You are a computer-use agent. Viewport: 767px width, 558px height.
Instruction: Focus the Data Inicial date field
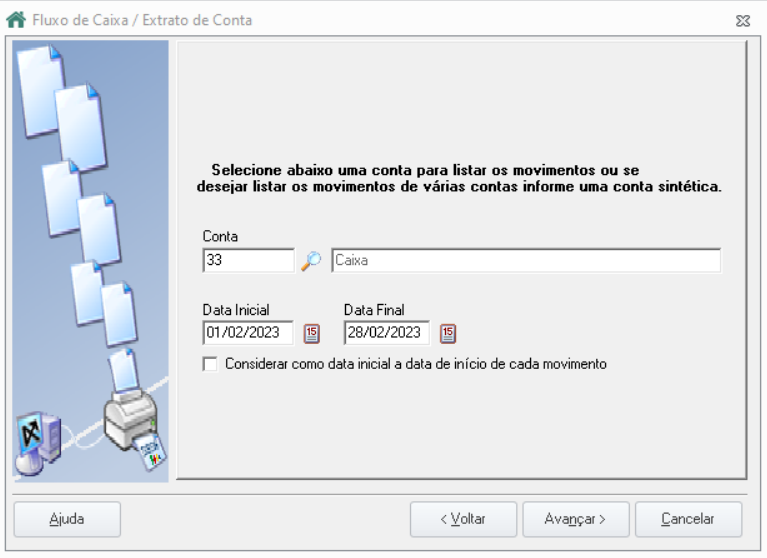pos(248,333)
